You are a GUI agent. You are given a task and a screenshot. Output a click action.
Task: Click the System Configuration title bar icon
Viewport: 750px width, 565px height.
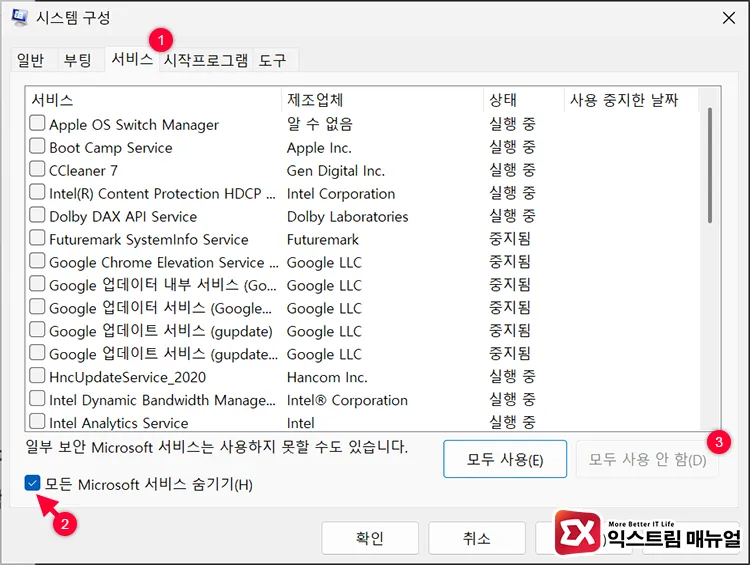19,18
